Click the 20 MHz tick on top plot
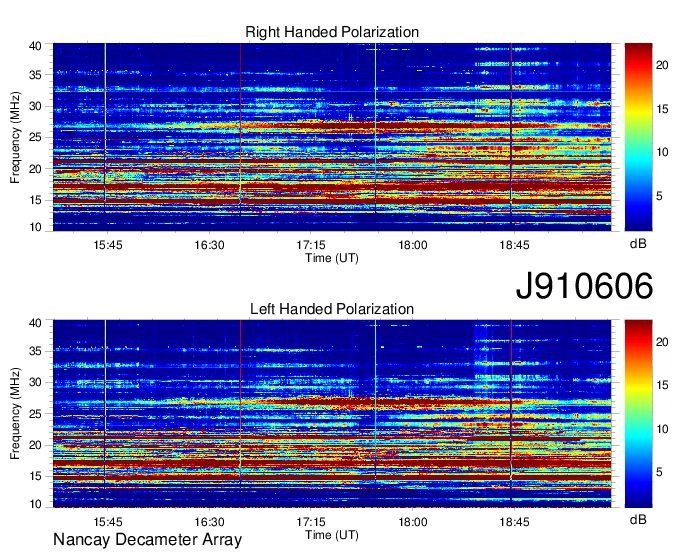Image resolution: width=680 pixels, height=552 pixels. tap(36, 169)
